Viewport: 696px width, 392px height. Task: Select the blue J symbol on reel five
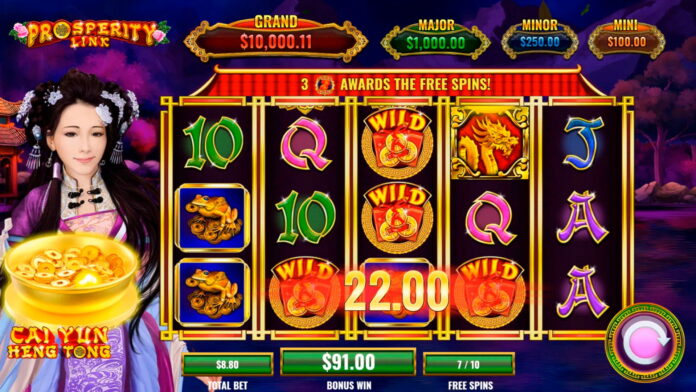(x=583, y=143)
